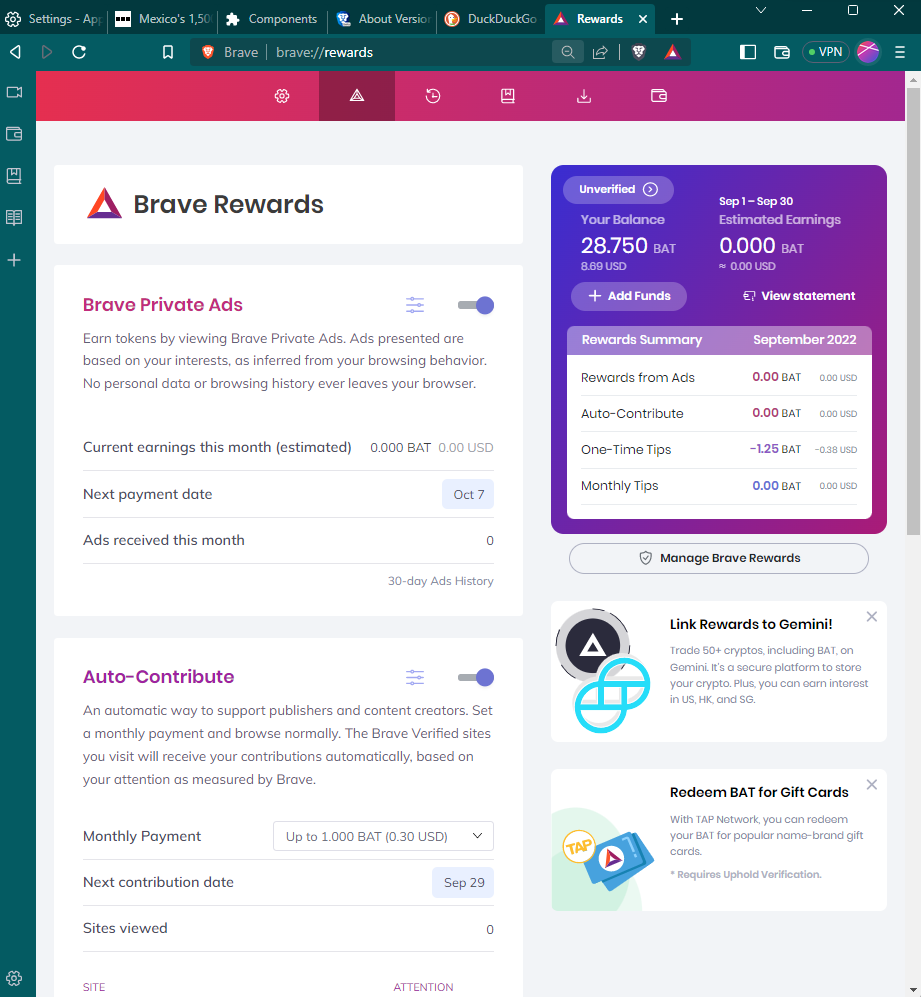Screen dimensions: 921x997
Task: Click TAP Network gift card image
Action: pyautogui.click(x=608, y=858)
